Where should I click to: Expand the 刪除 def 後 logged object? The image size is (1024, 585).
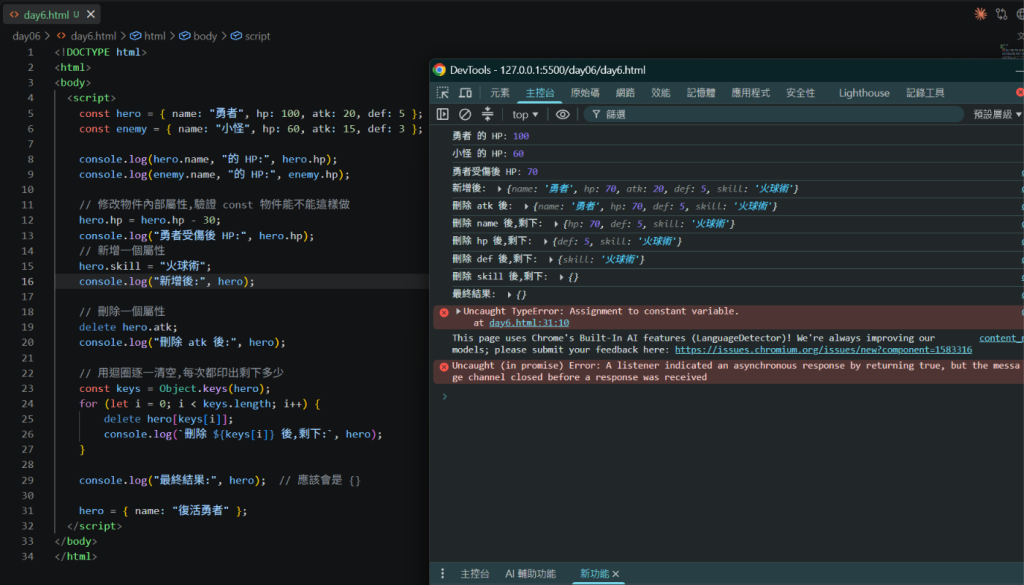pos(551,259)
